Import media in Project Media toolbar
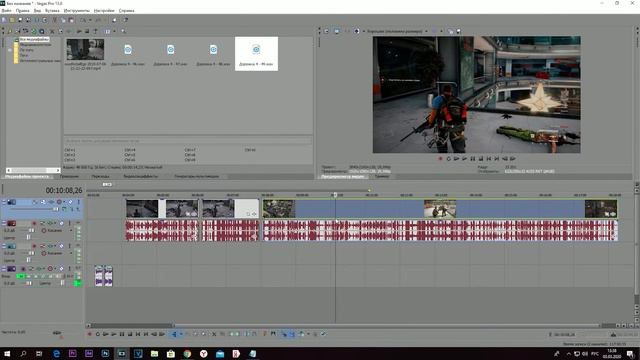The height and width of the screenshot is (360, 640). coord(10,31)
